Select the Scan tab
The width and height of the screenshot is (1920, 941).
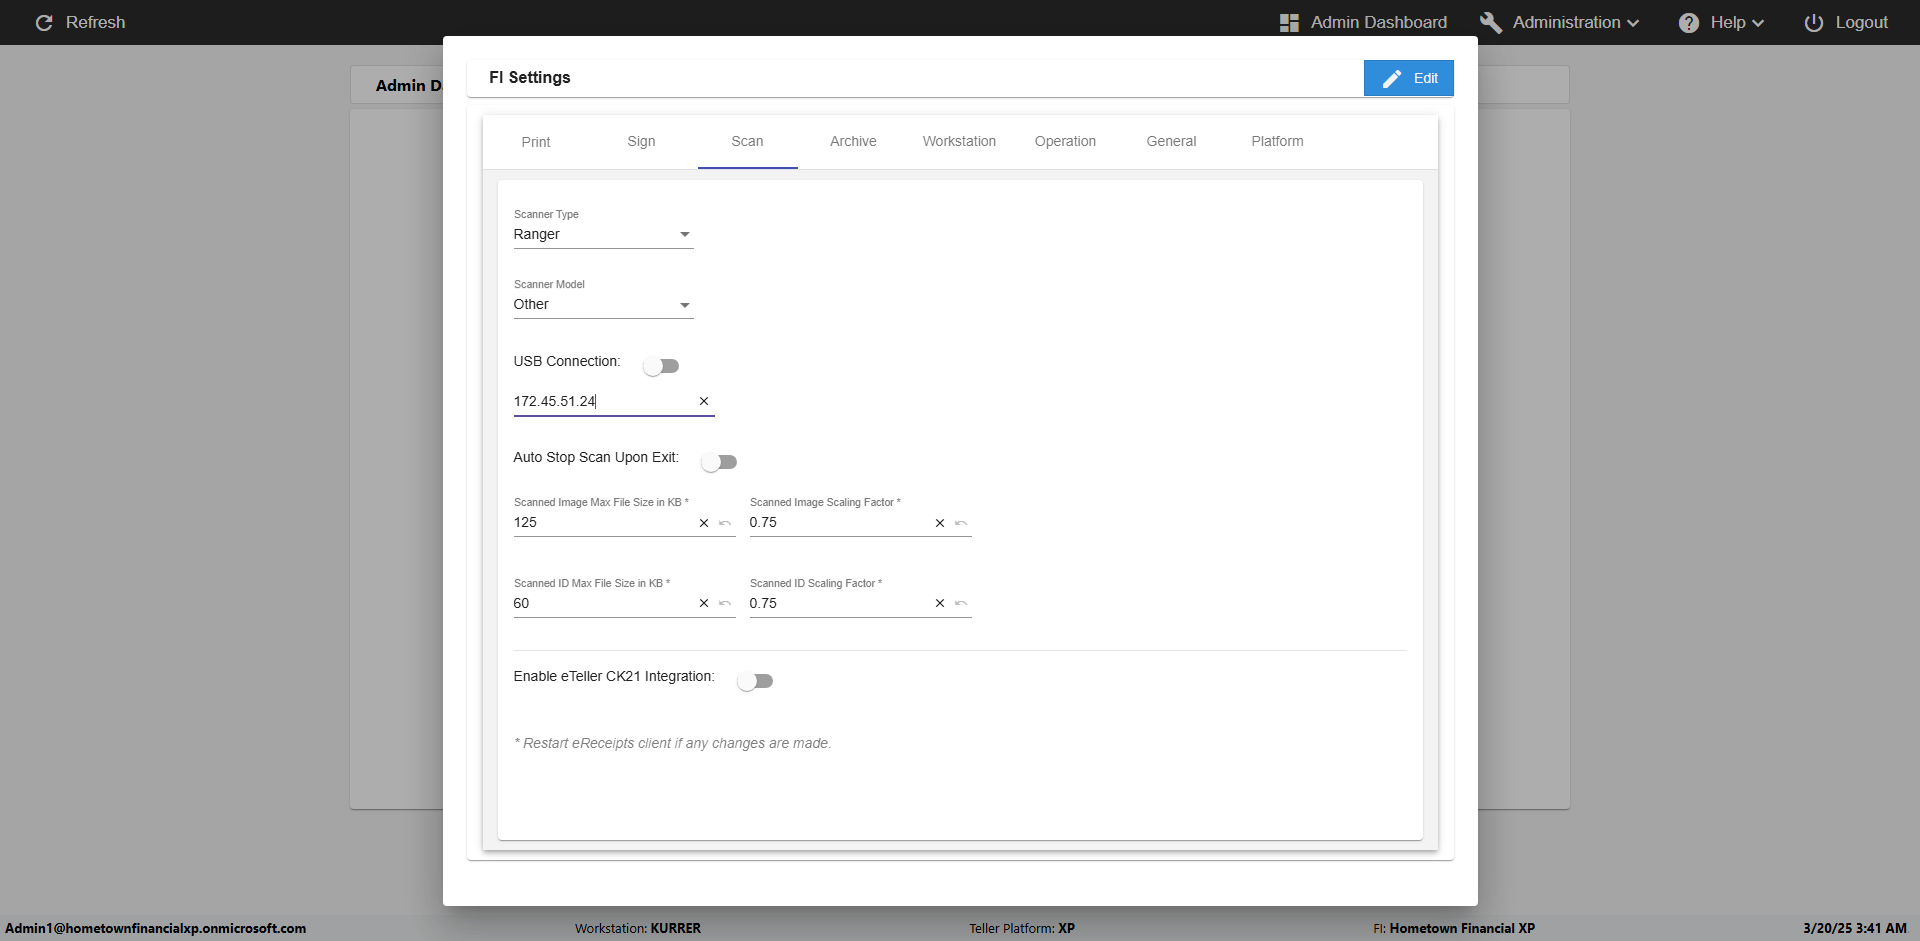[x=747, y=141]
